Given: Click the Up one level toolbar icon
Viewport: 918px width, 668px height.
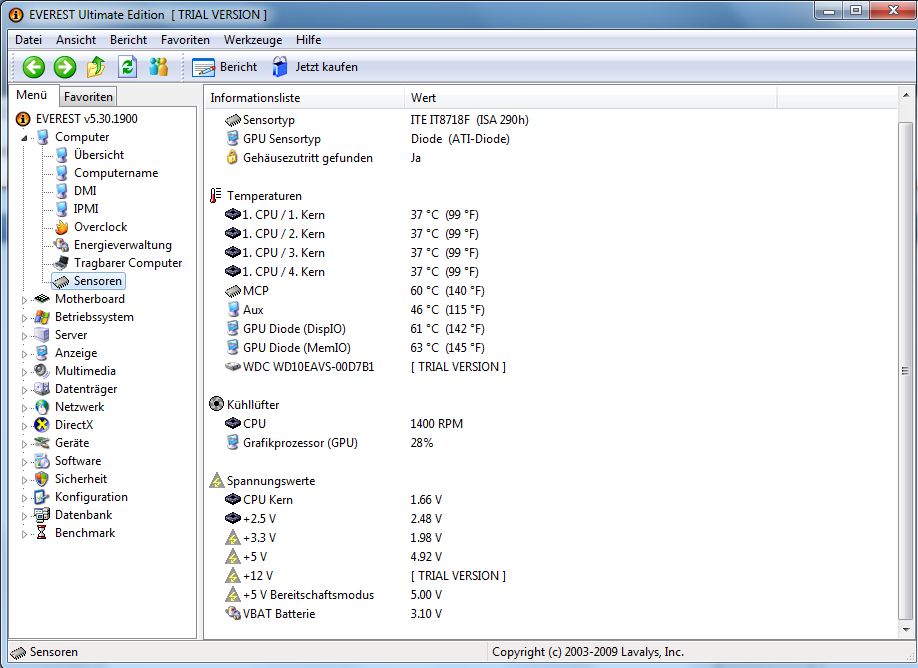Looking at the screenshot, I should tap(96, 67).
